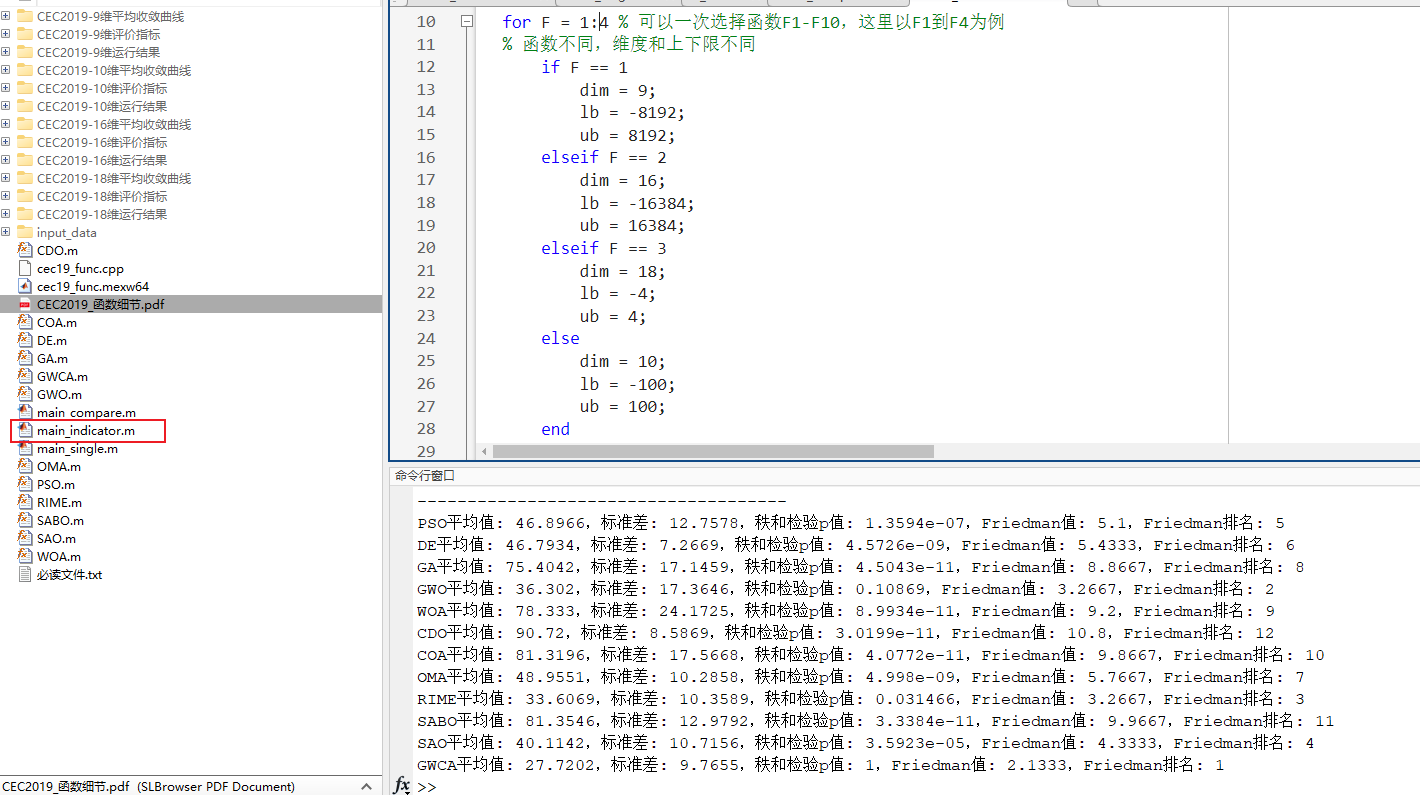Select the WOA.m script file icon
Viewport: 1420px width, 795px height.
point(25,556)
